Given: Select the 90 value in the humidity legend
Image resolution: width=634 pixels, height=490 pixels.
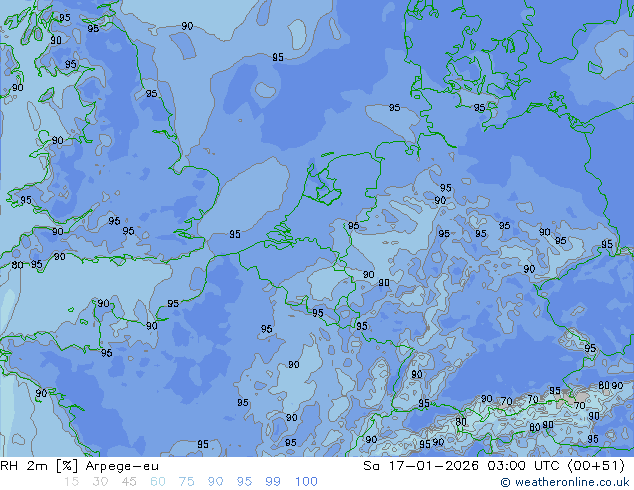Looking at the screenshot, I should click(x=215, y=482).
